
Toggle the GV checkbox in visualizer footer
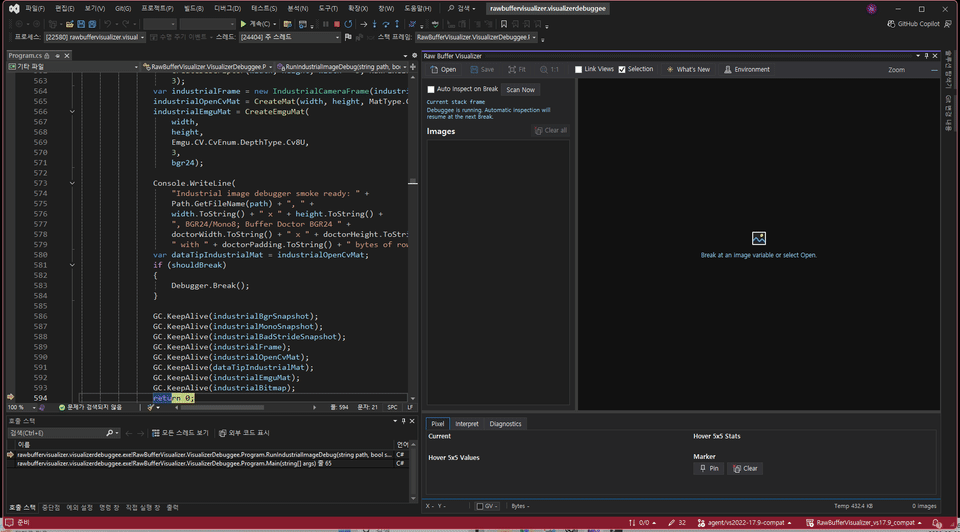pos(480,506)
